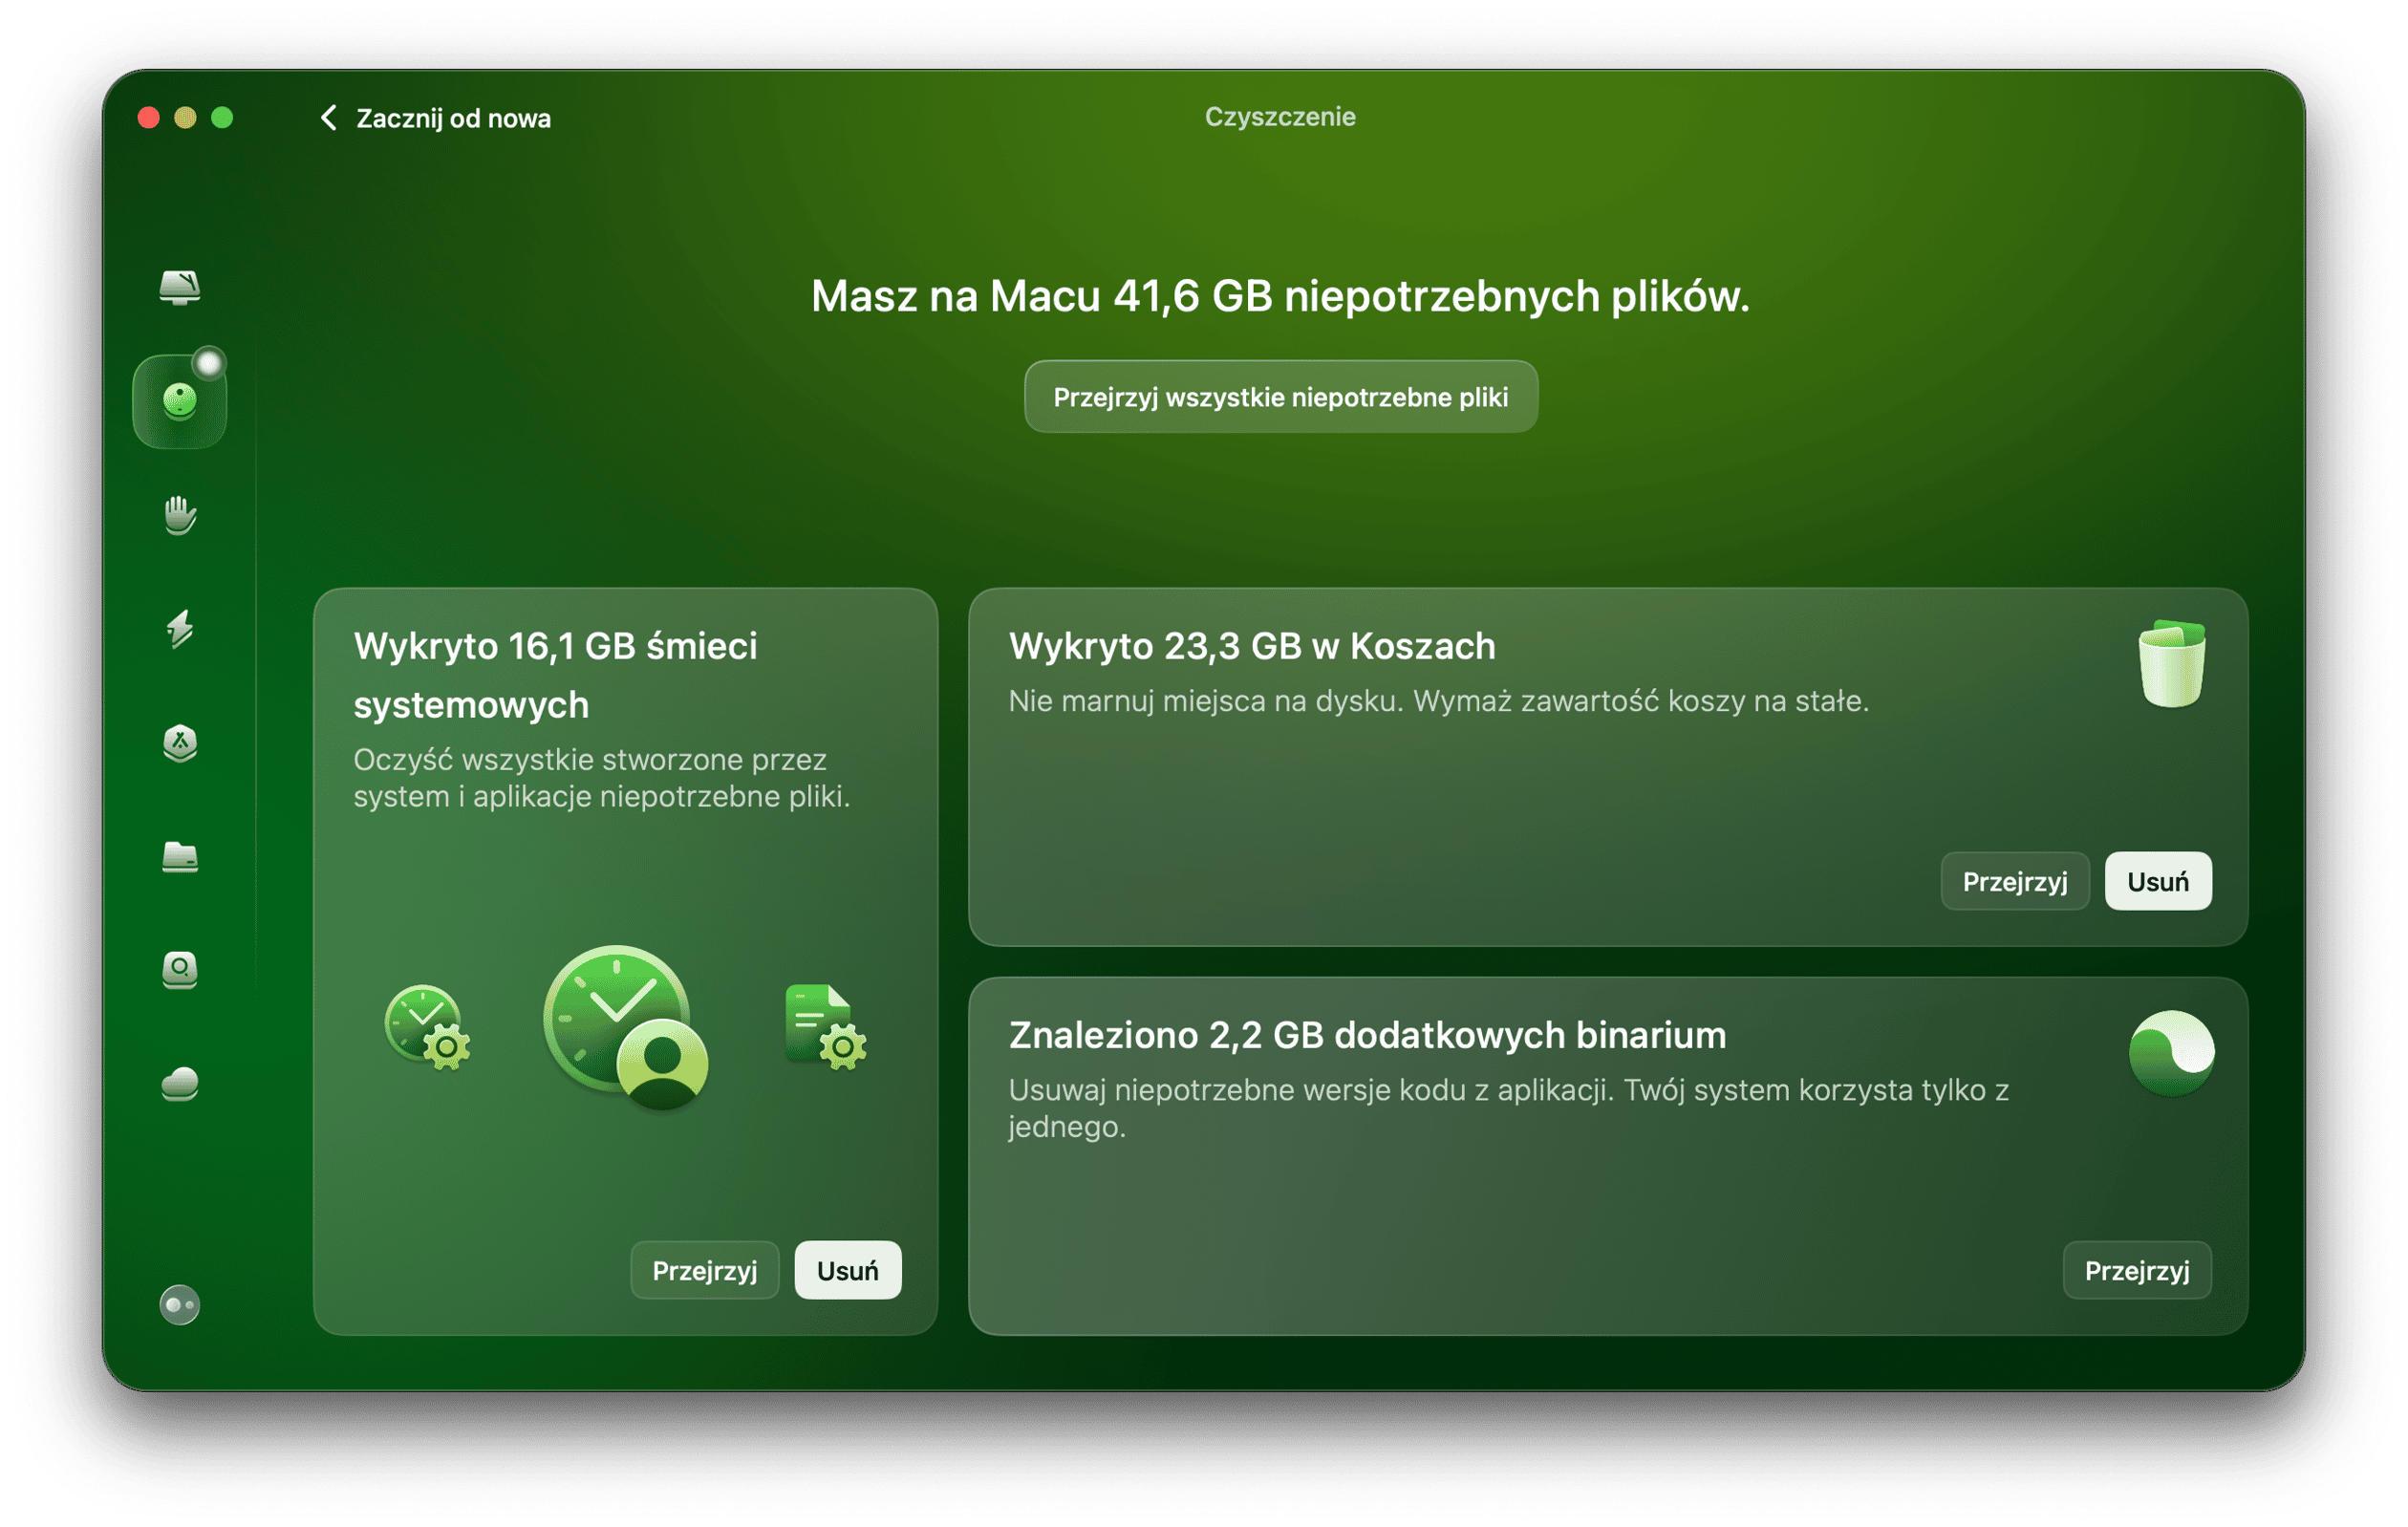This screenshot has height=1527, width=2408.
Task: Open the system junk details via 'Przejrzyj'
Action: (x=704, y=1270)
